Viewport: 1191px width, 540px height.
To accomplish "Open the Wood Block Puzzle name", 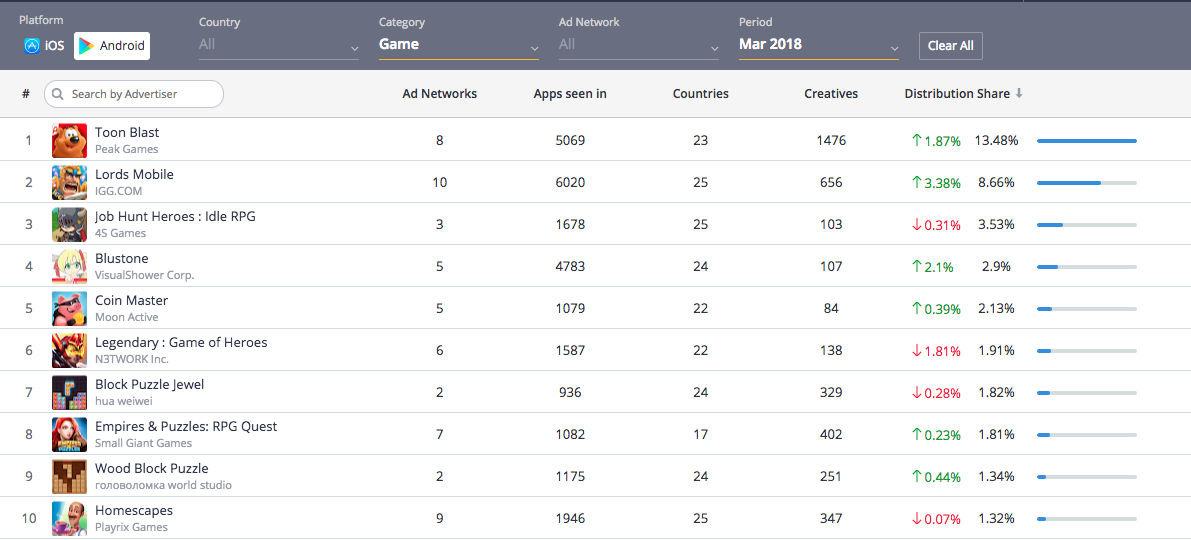I will click(x=151, y=469).
